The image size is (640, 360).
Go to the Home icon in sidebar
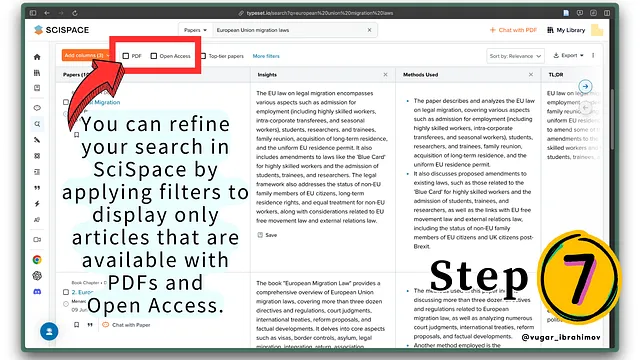[x=37, y=57]
